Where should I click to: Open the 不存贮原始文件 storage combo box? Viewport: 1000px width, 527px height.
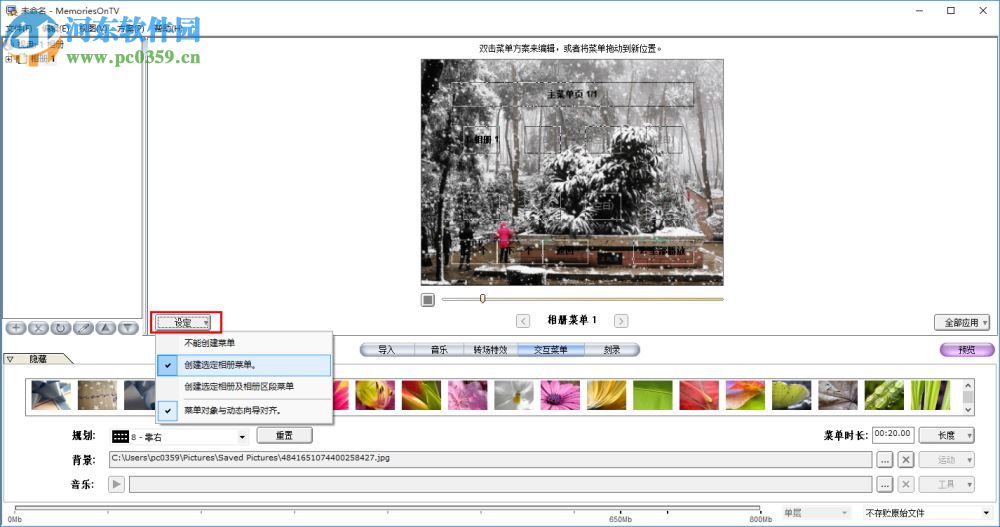pos(928,513)
